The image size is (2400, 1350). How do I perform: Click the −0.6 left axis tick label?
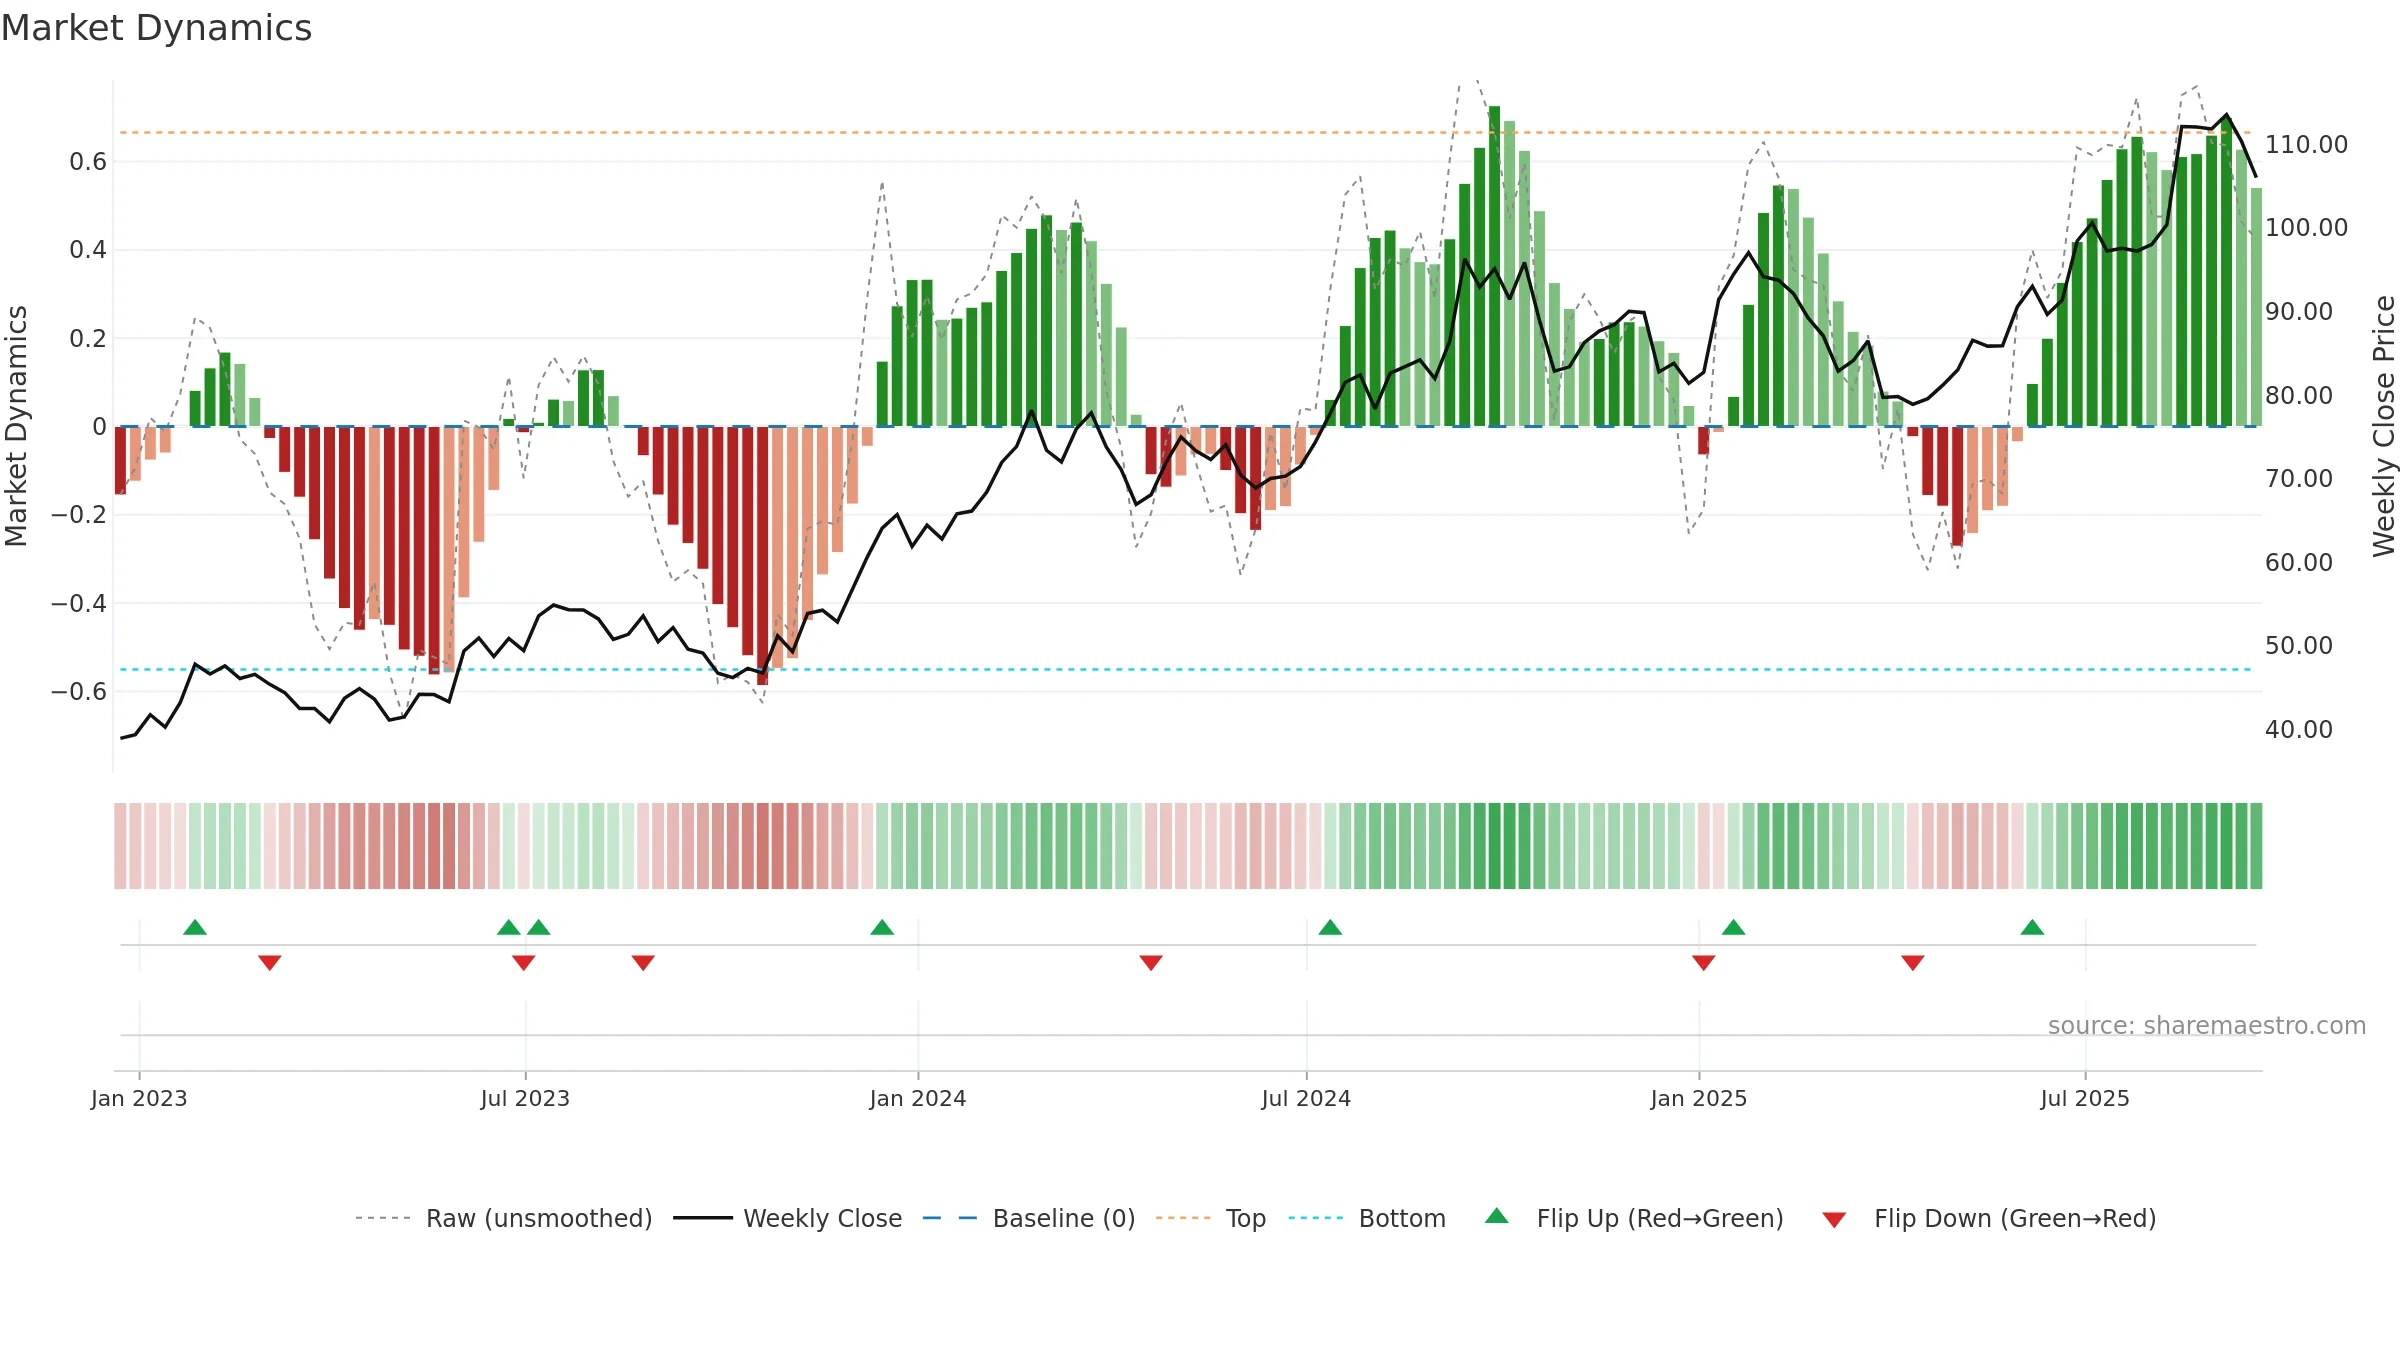click(x=79, y=691)
